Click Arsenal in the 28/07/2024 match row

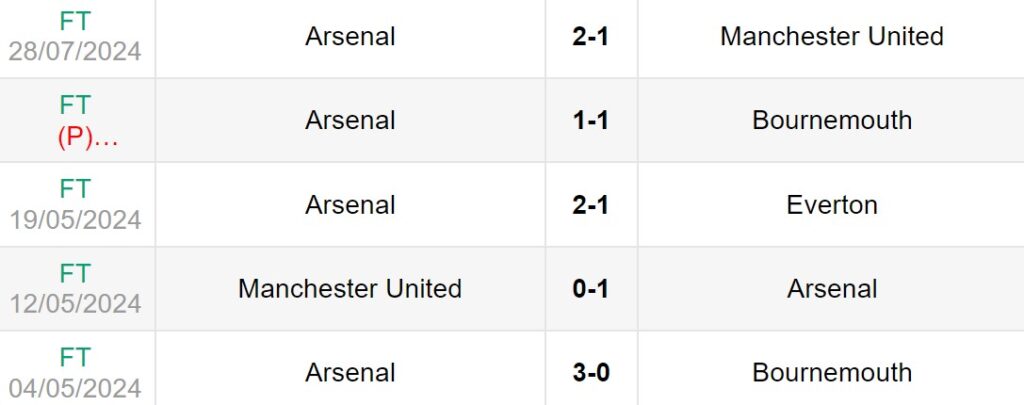click(350, 37)
